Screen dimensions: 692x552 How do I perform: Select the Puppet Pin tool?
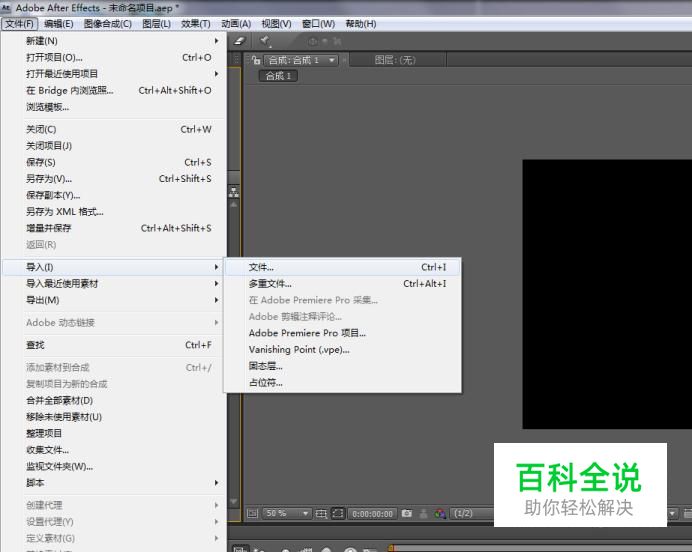point(265,41)
